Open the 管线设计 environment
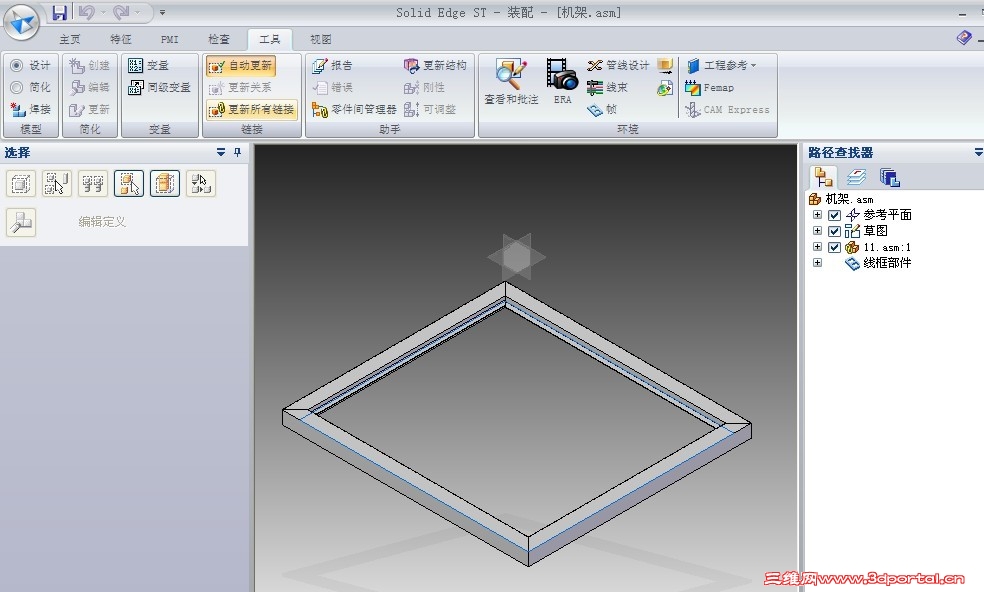 click(618, 65)
